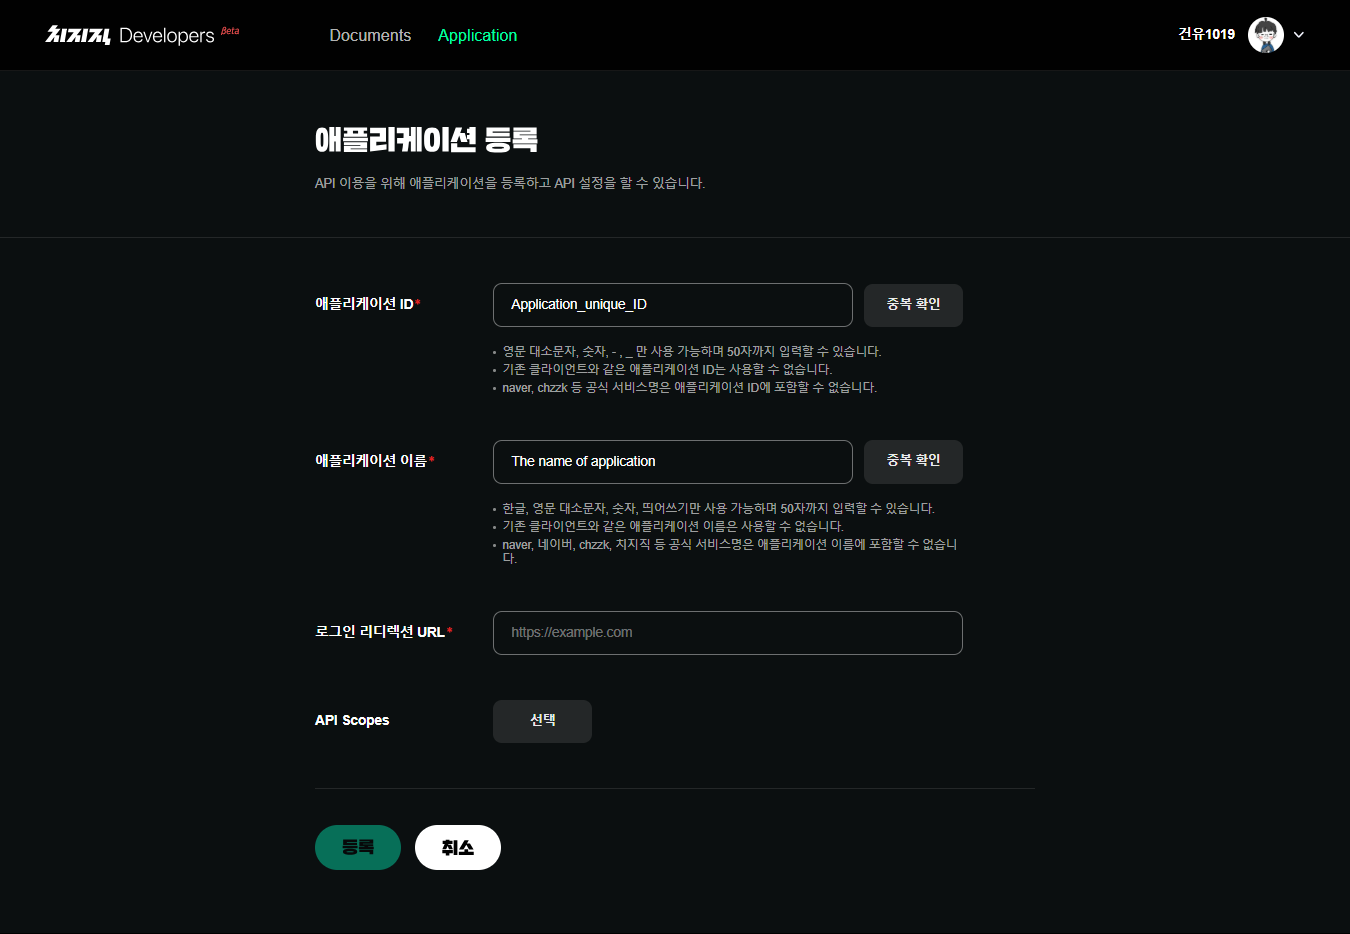1350x934 pixels.
Task: Focus the 애플리케이션 이름 input field
Action: pyautogui.click(x=673, y=462)
